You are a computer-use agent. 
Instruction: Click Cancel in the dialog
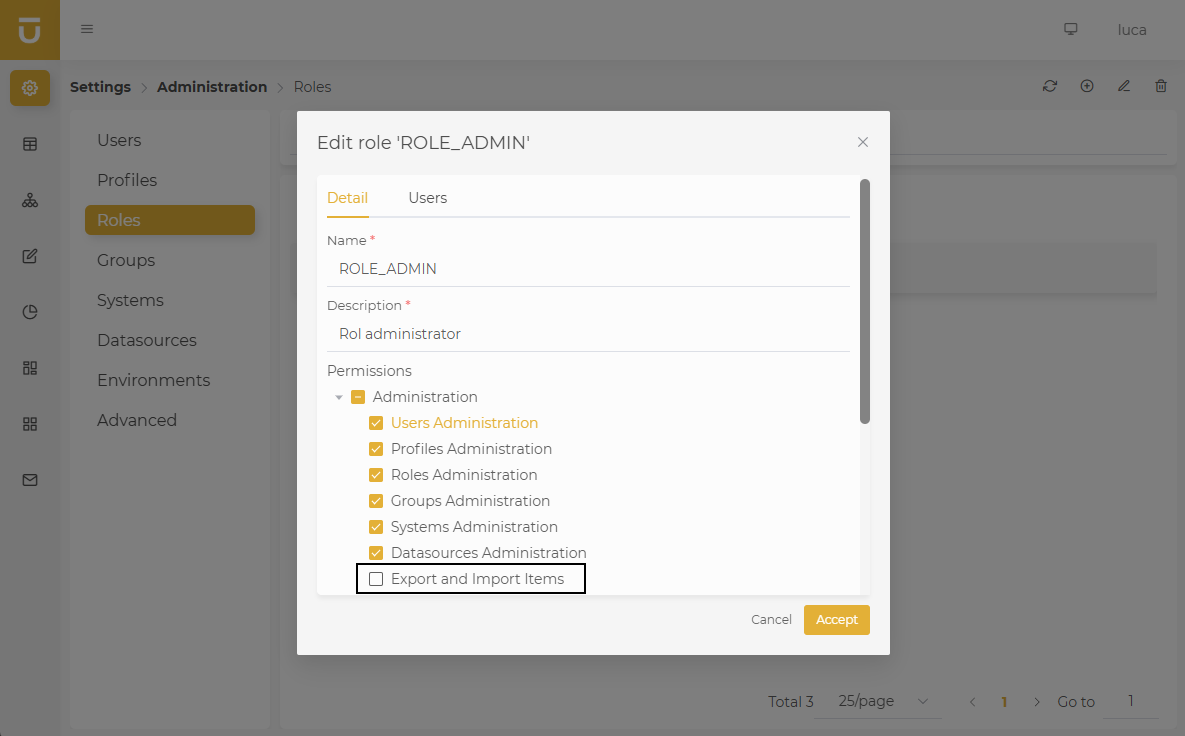click(x=771, y=620)
